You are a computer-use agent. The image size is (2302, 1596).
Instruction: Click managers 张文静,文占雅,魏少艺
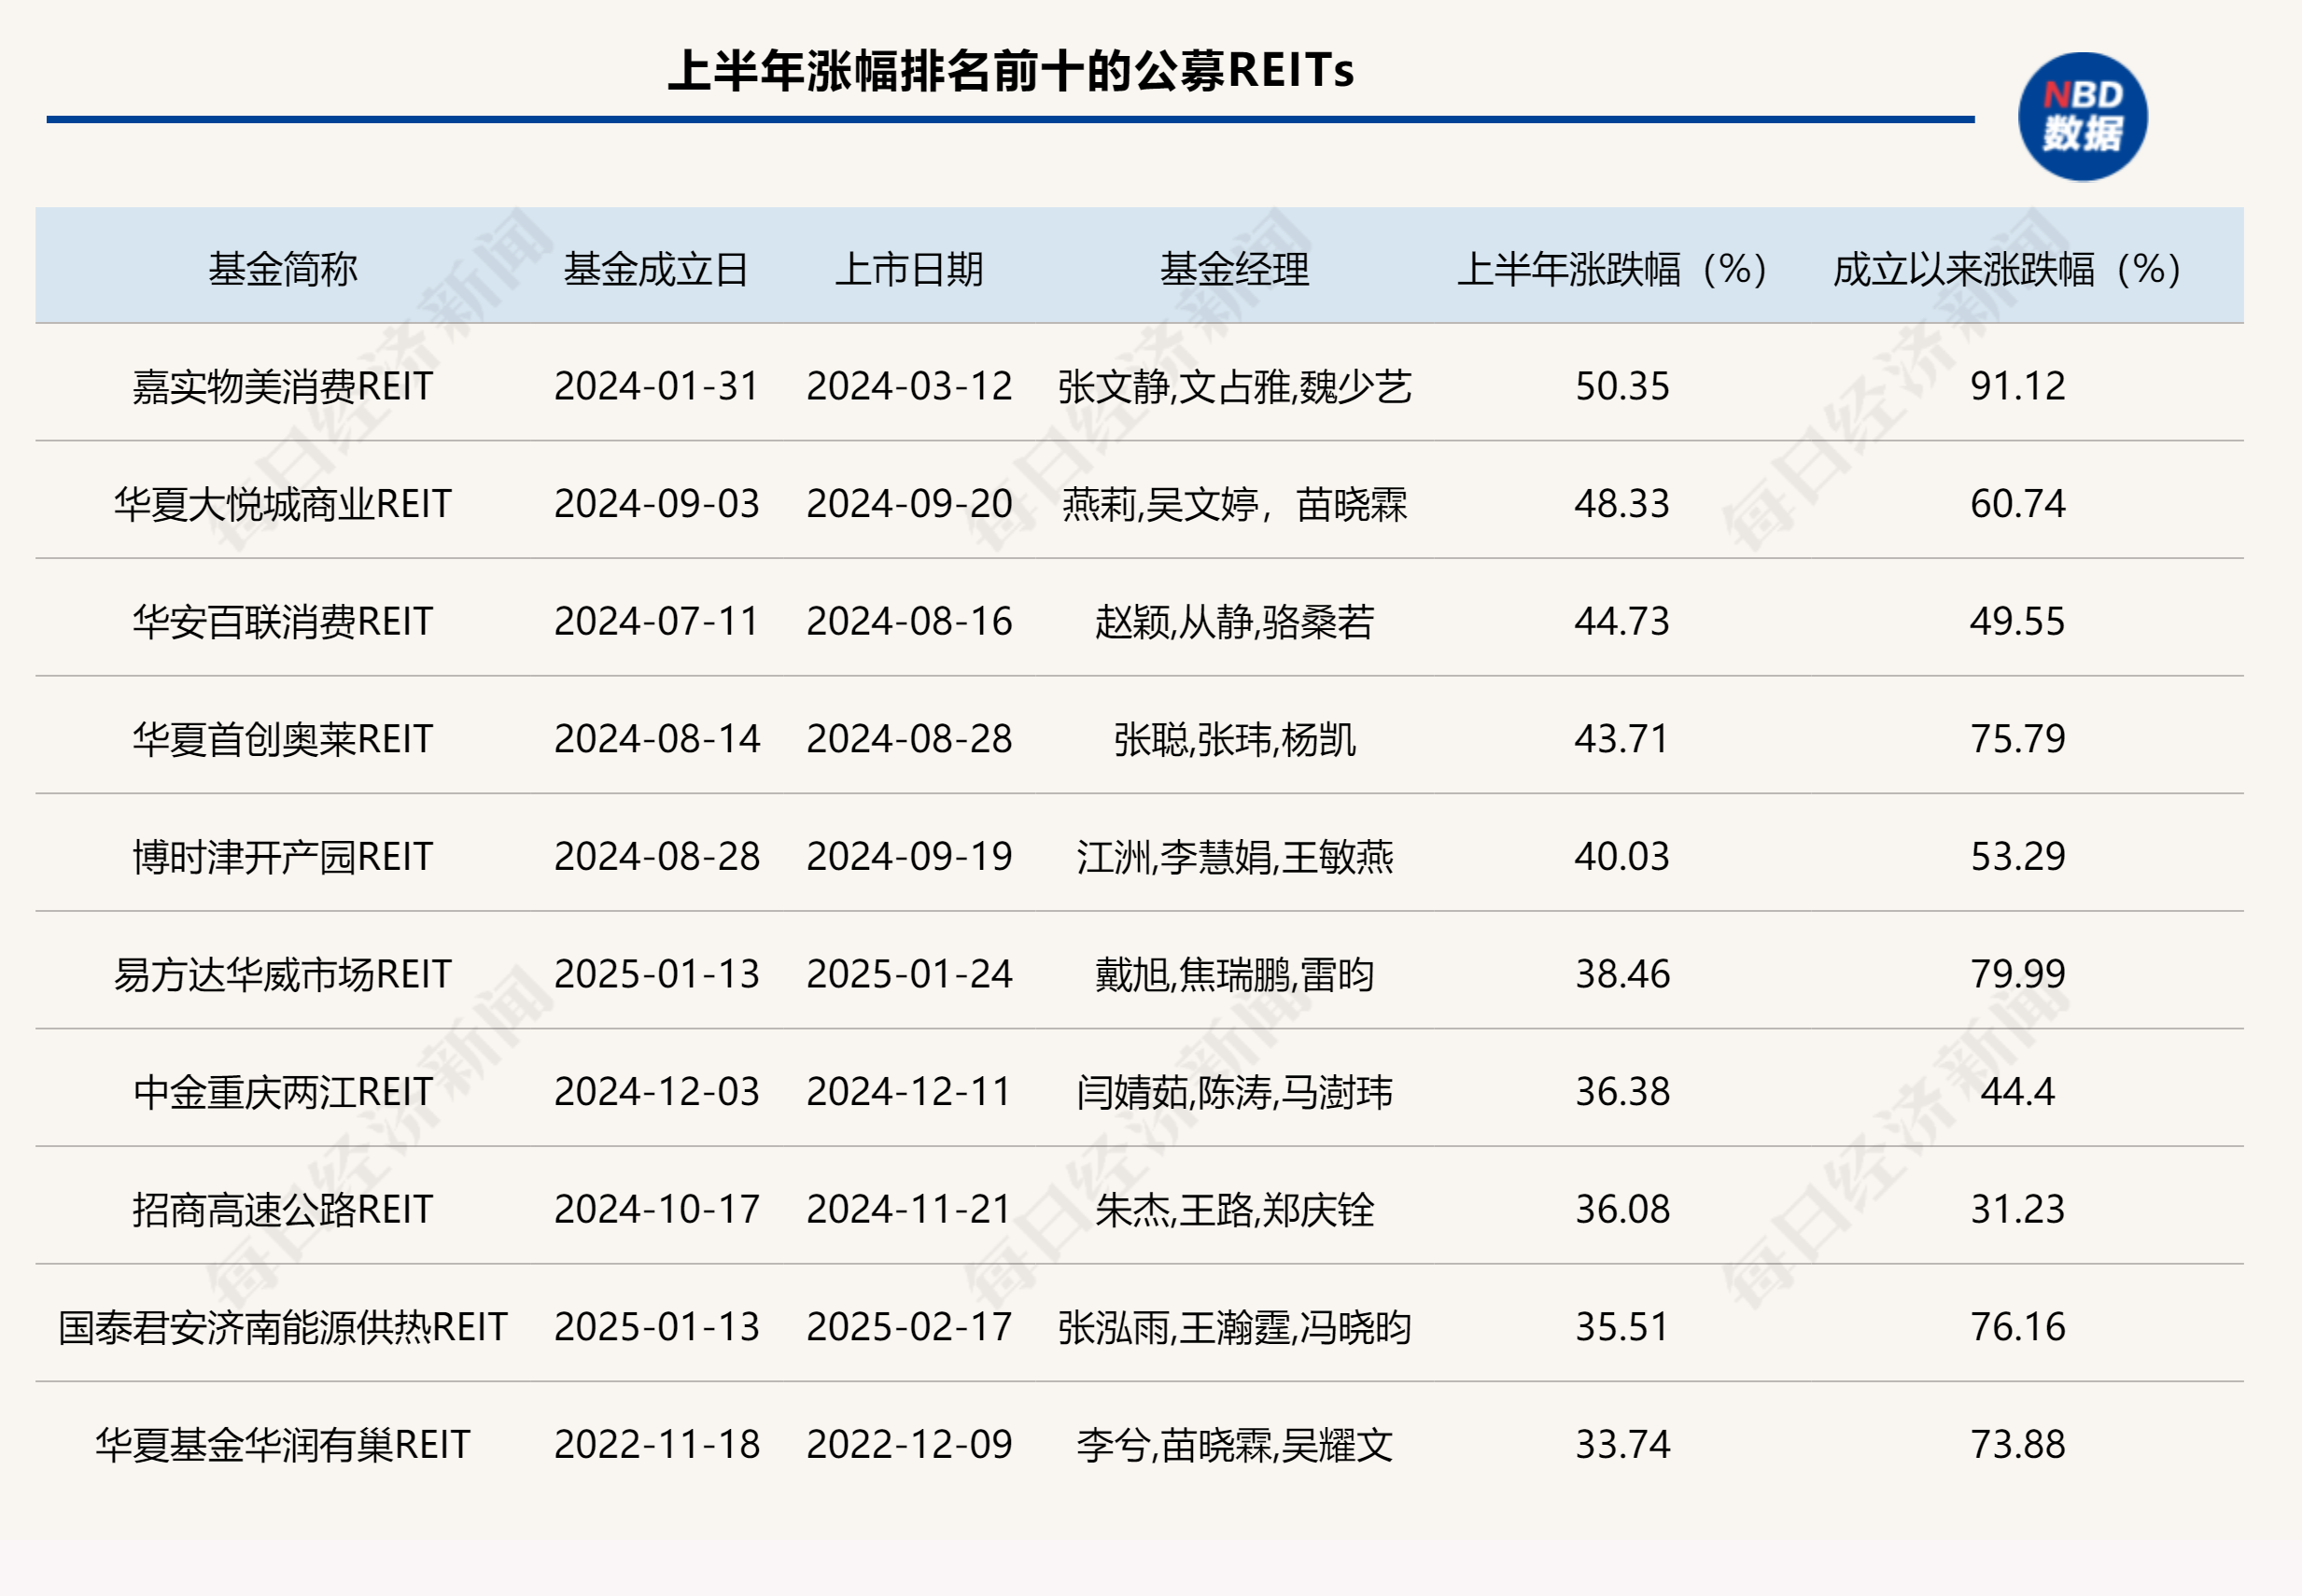pyautogui.click(x=1234, y=386)
